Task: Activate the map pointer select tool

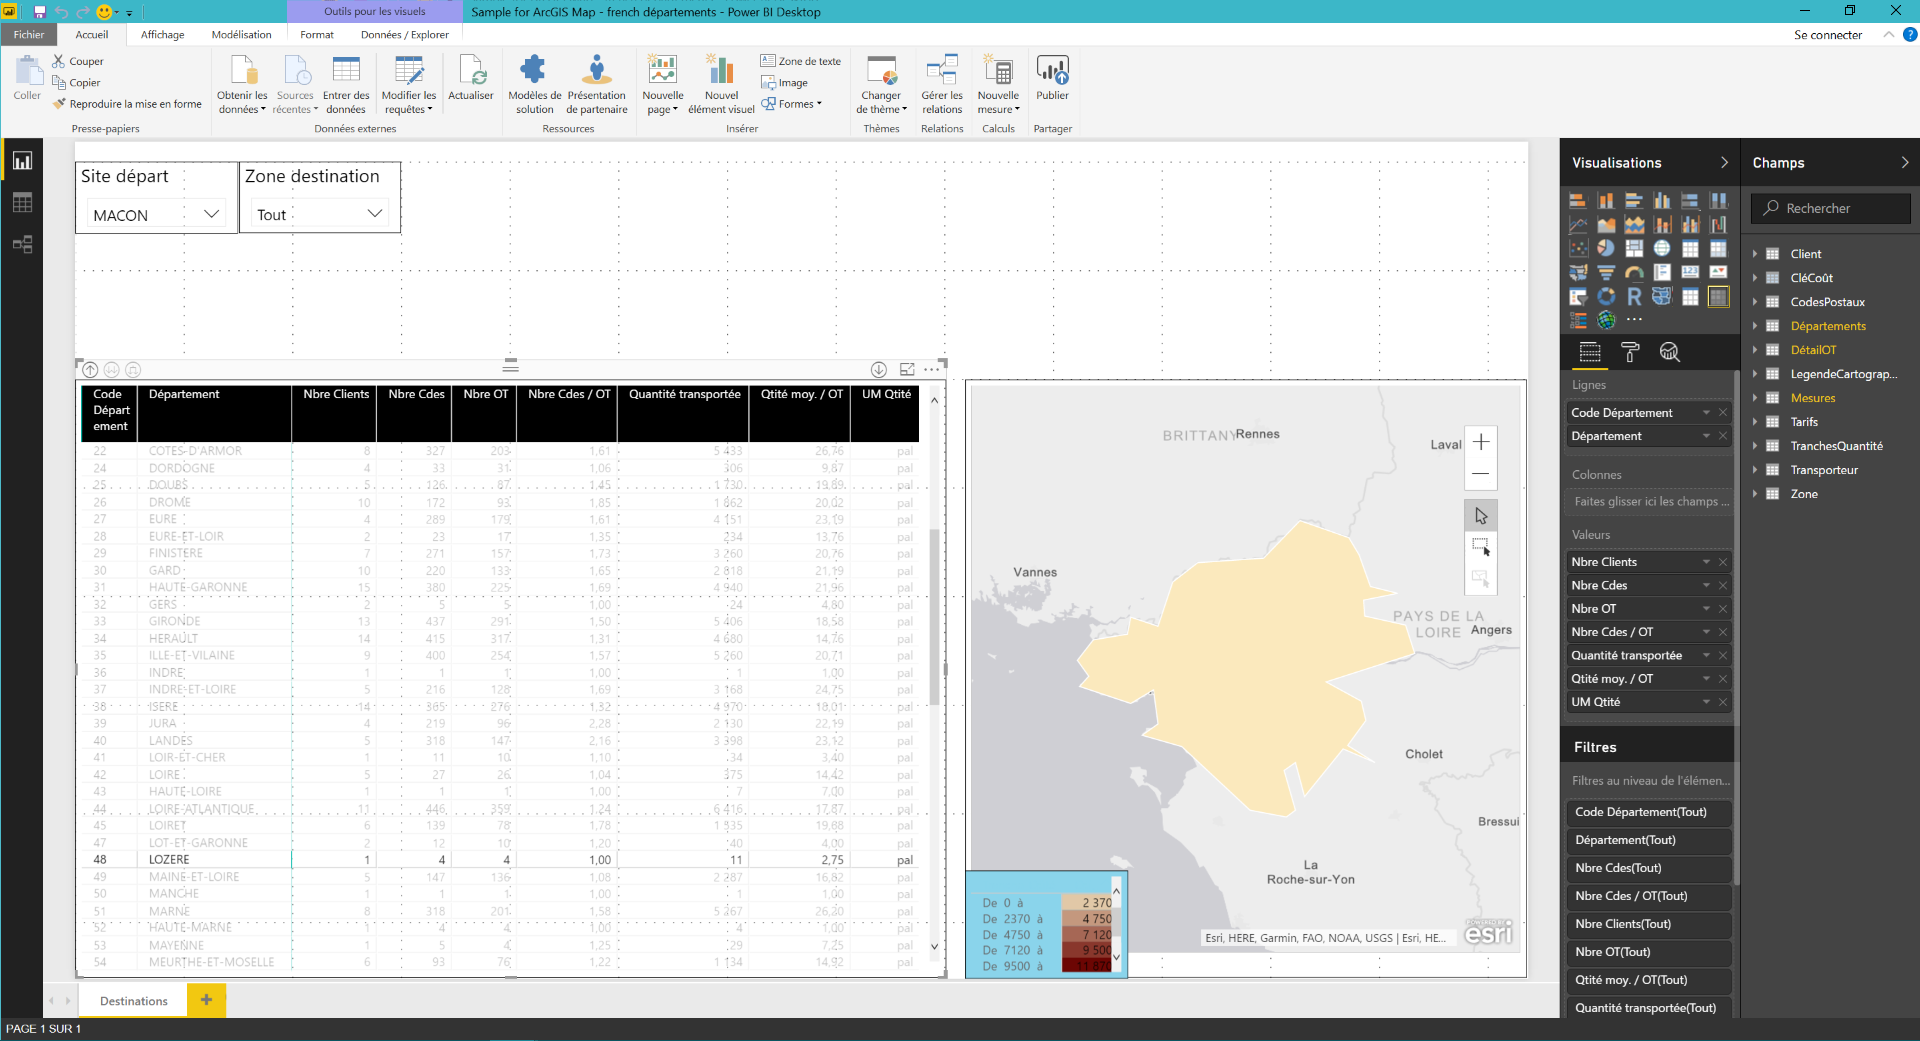Action: (1481, 516)
